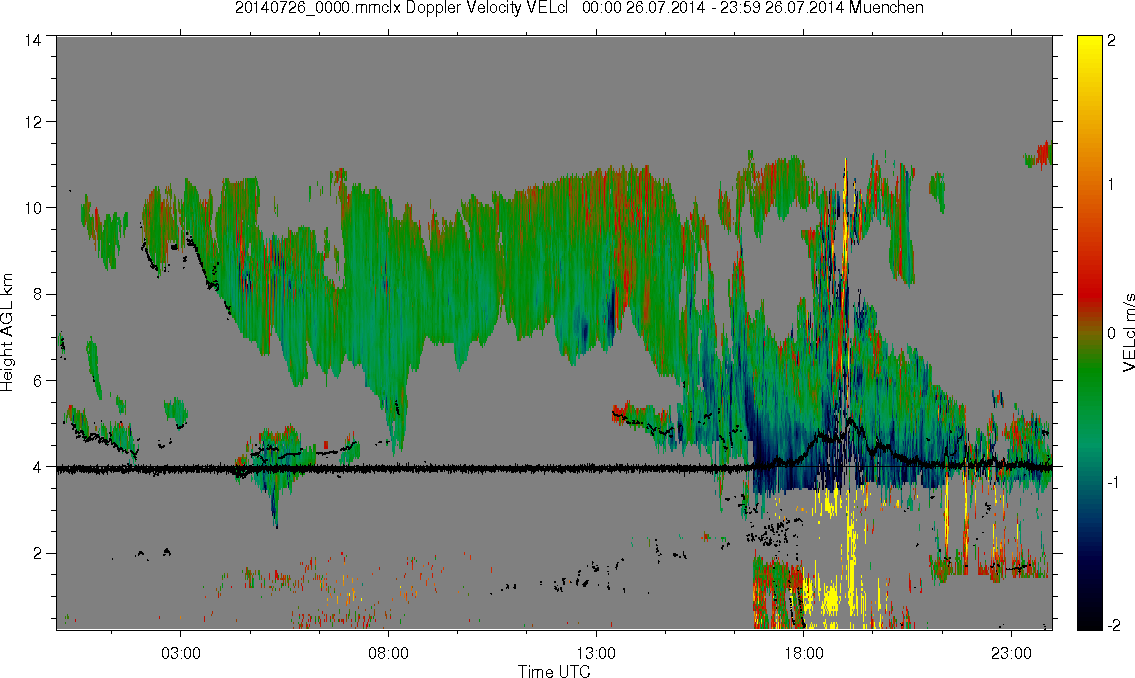Click the 12 km height tick label

pos(32,122)
